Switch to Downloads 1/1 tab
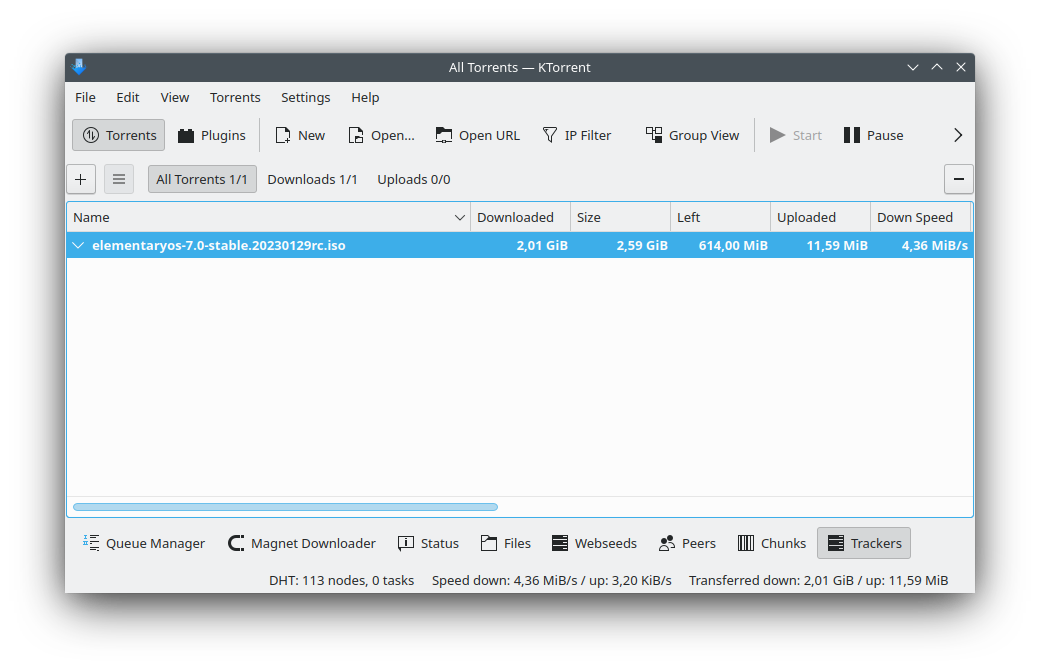Viewport: 1040px width, 670px height. 312,179
